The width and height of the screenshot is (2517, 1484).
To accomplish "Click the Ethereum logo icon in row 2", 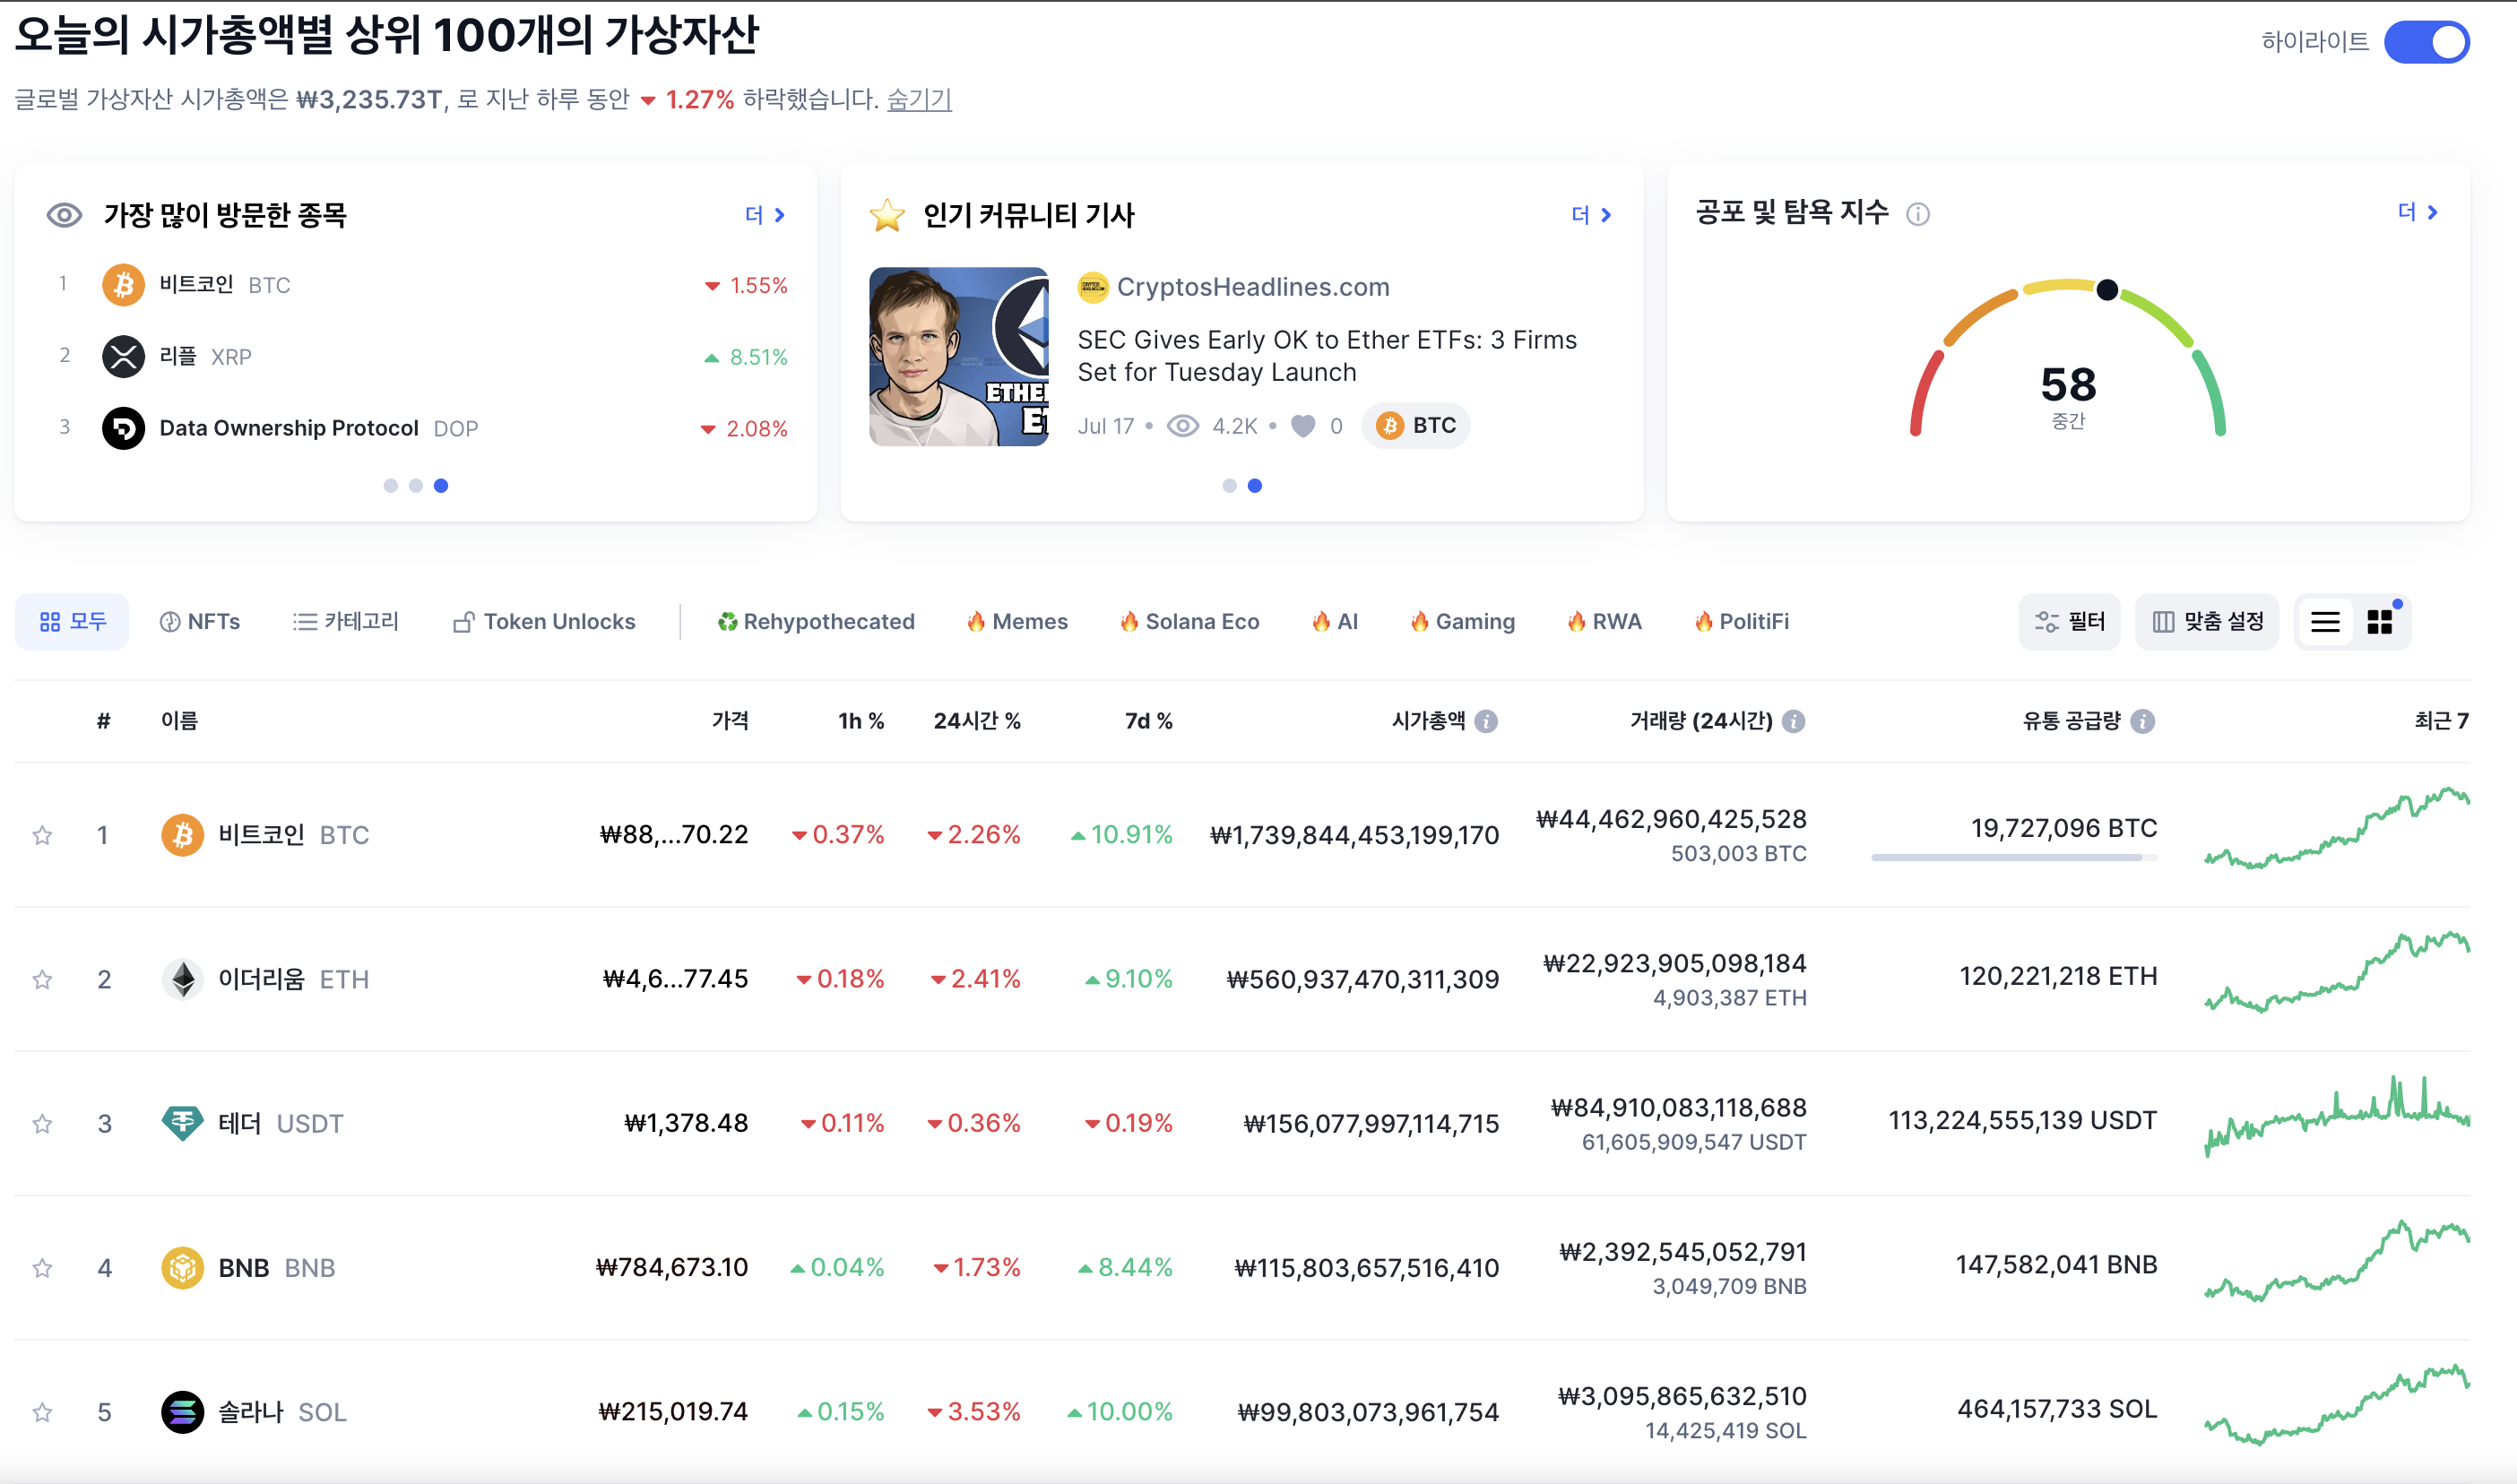I will click(x=182, y=979).
